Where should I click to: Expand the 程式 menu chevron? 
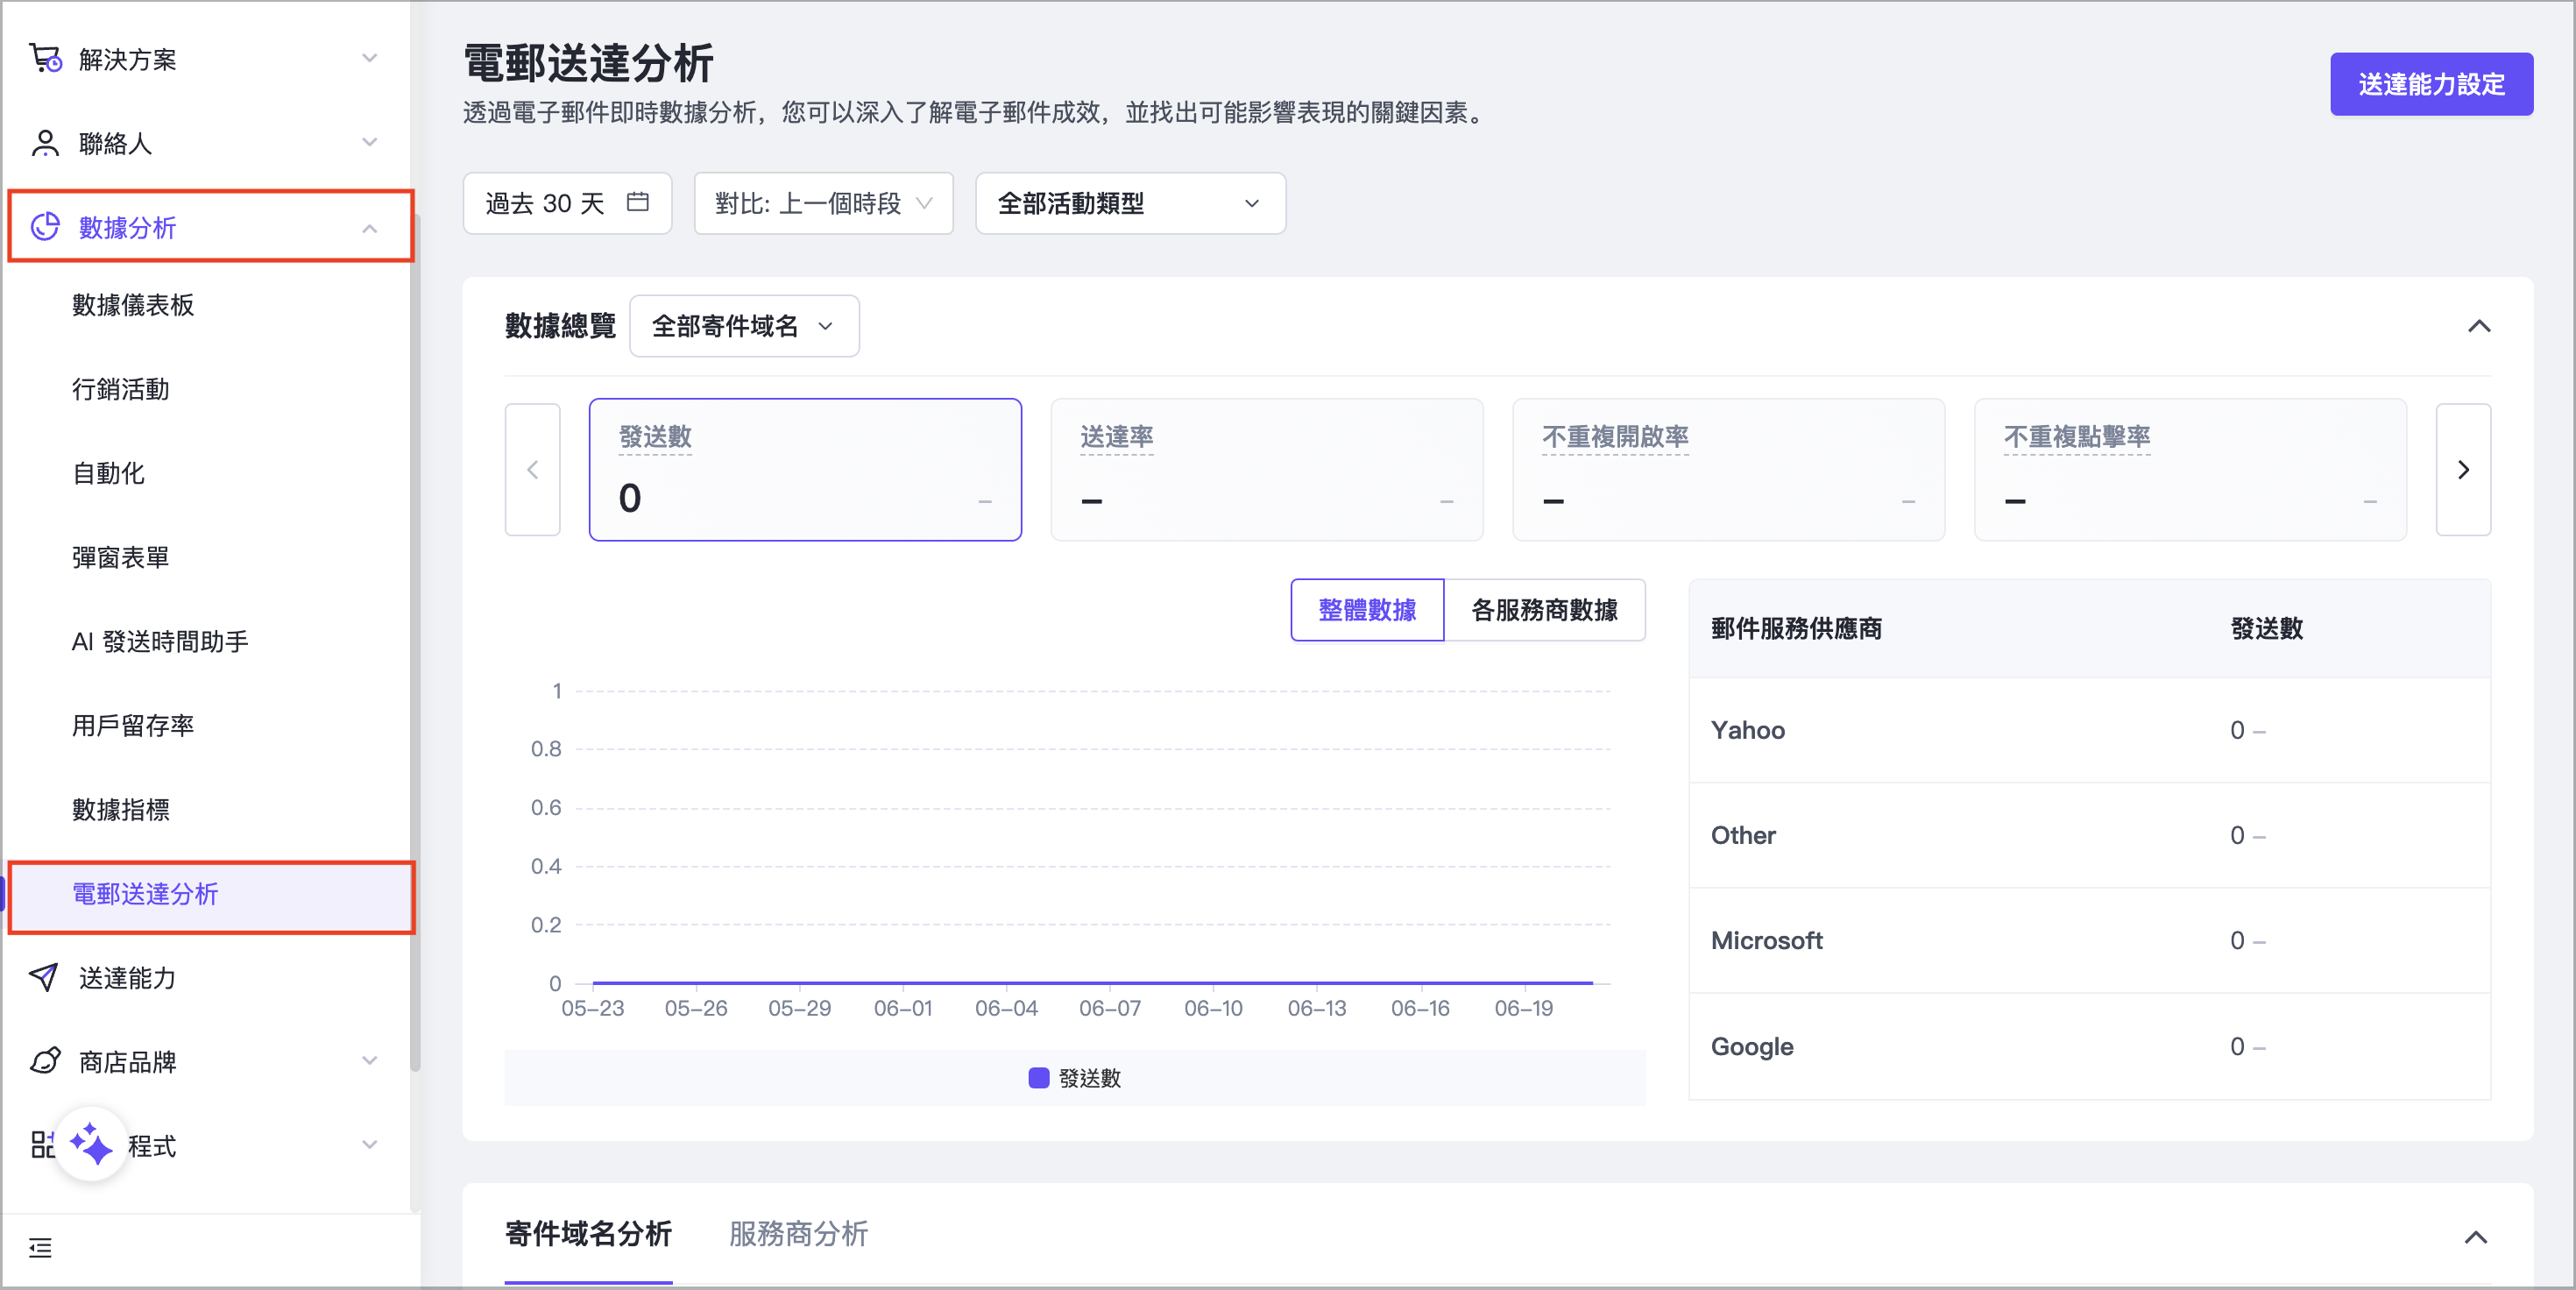(x=370, y=1144)
